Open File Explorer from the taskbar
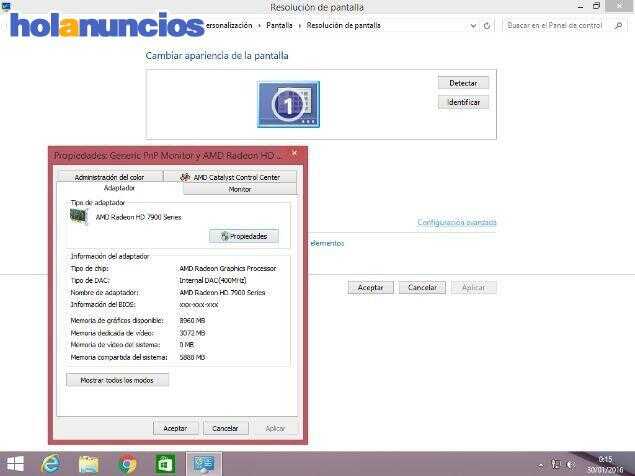635x476 pixels. click(89, 464)
